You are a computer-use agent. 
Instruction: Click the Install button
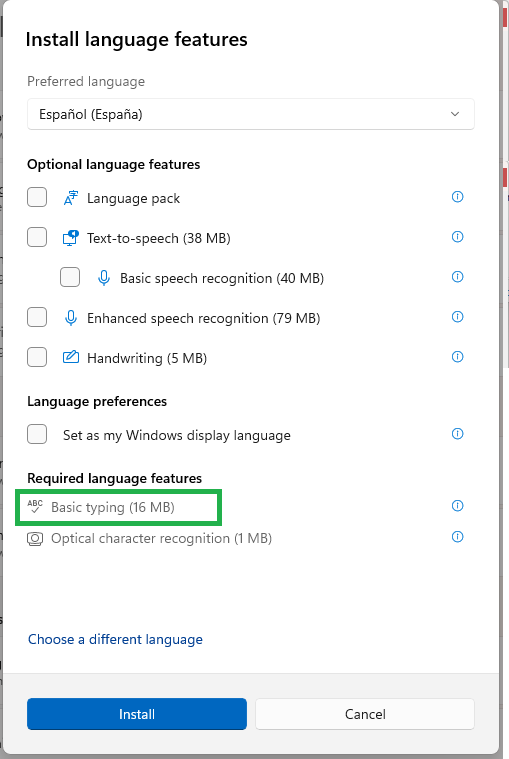[x=137, y=714]
